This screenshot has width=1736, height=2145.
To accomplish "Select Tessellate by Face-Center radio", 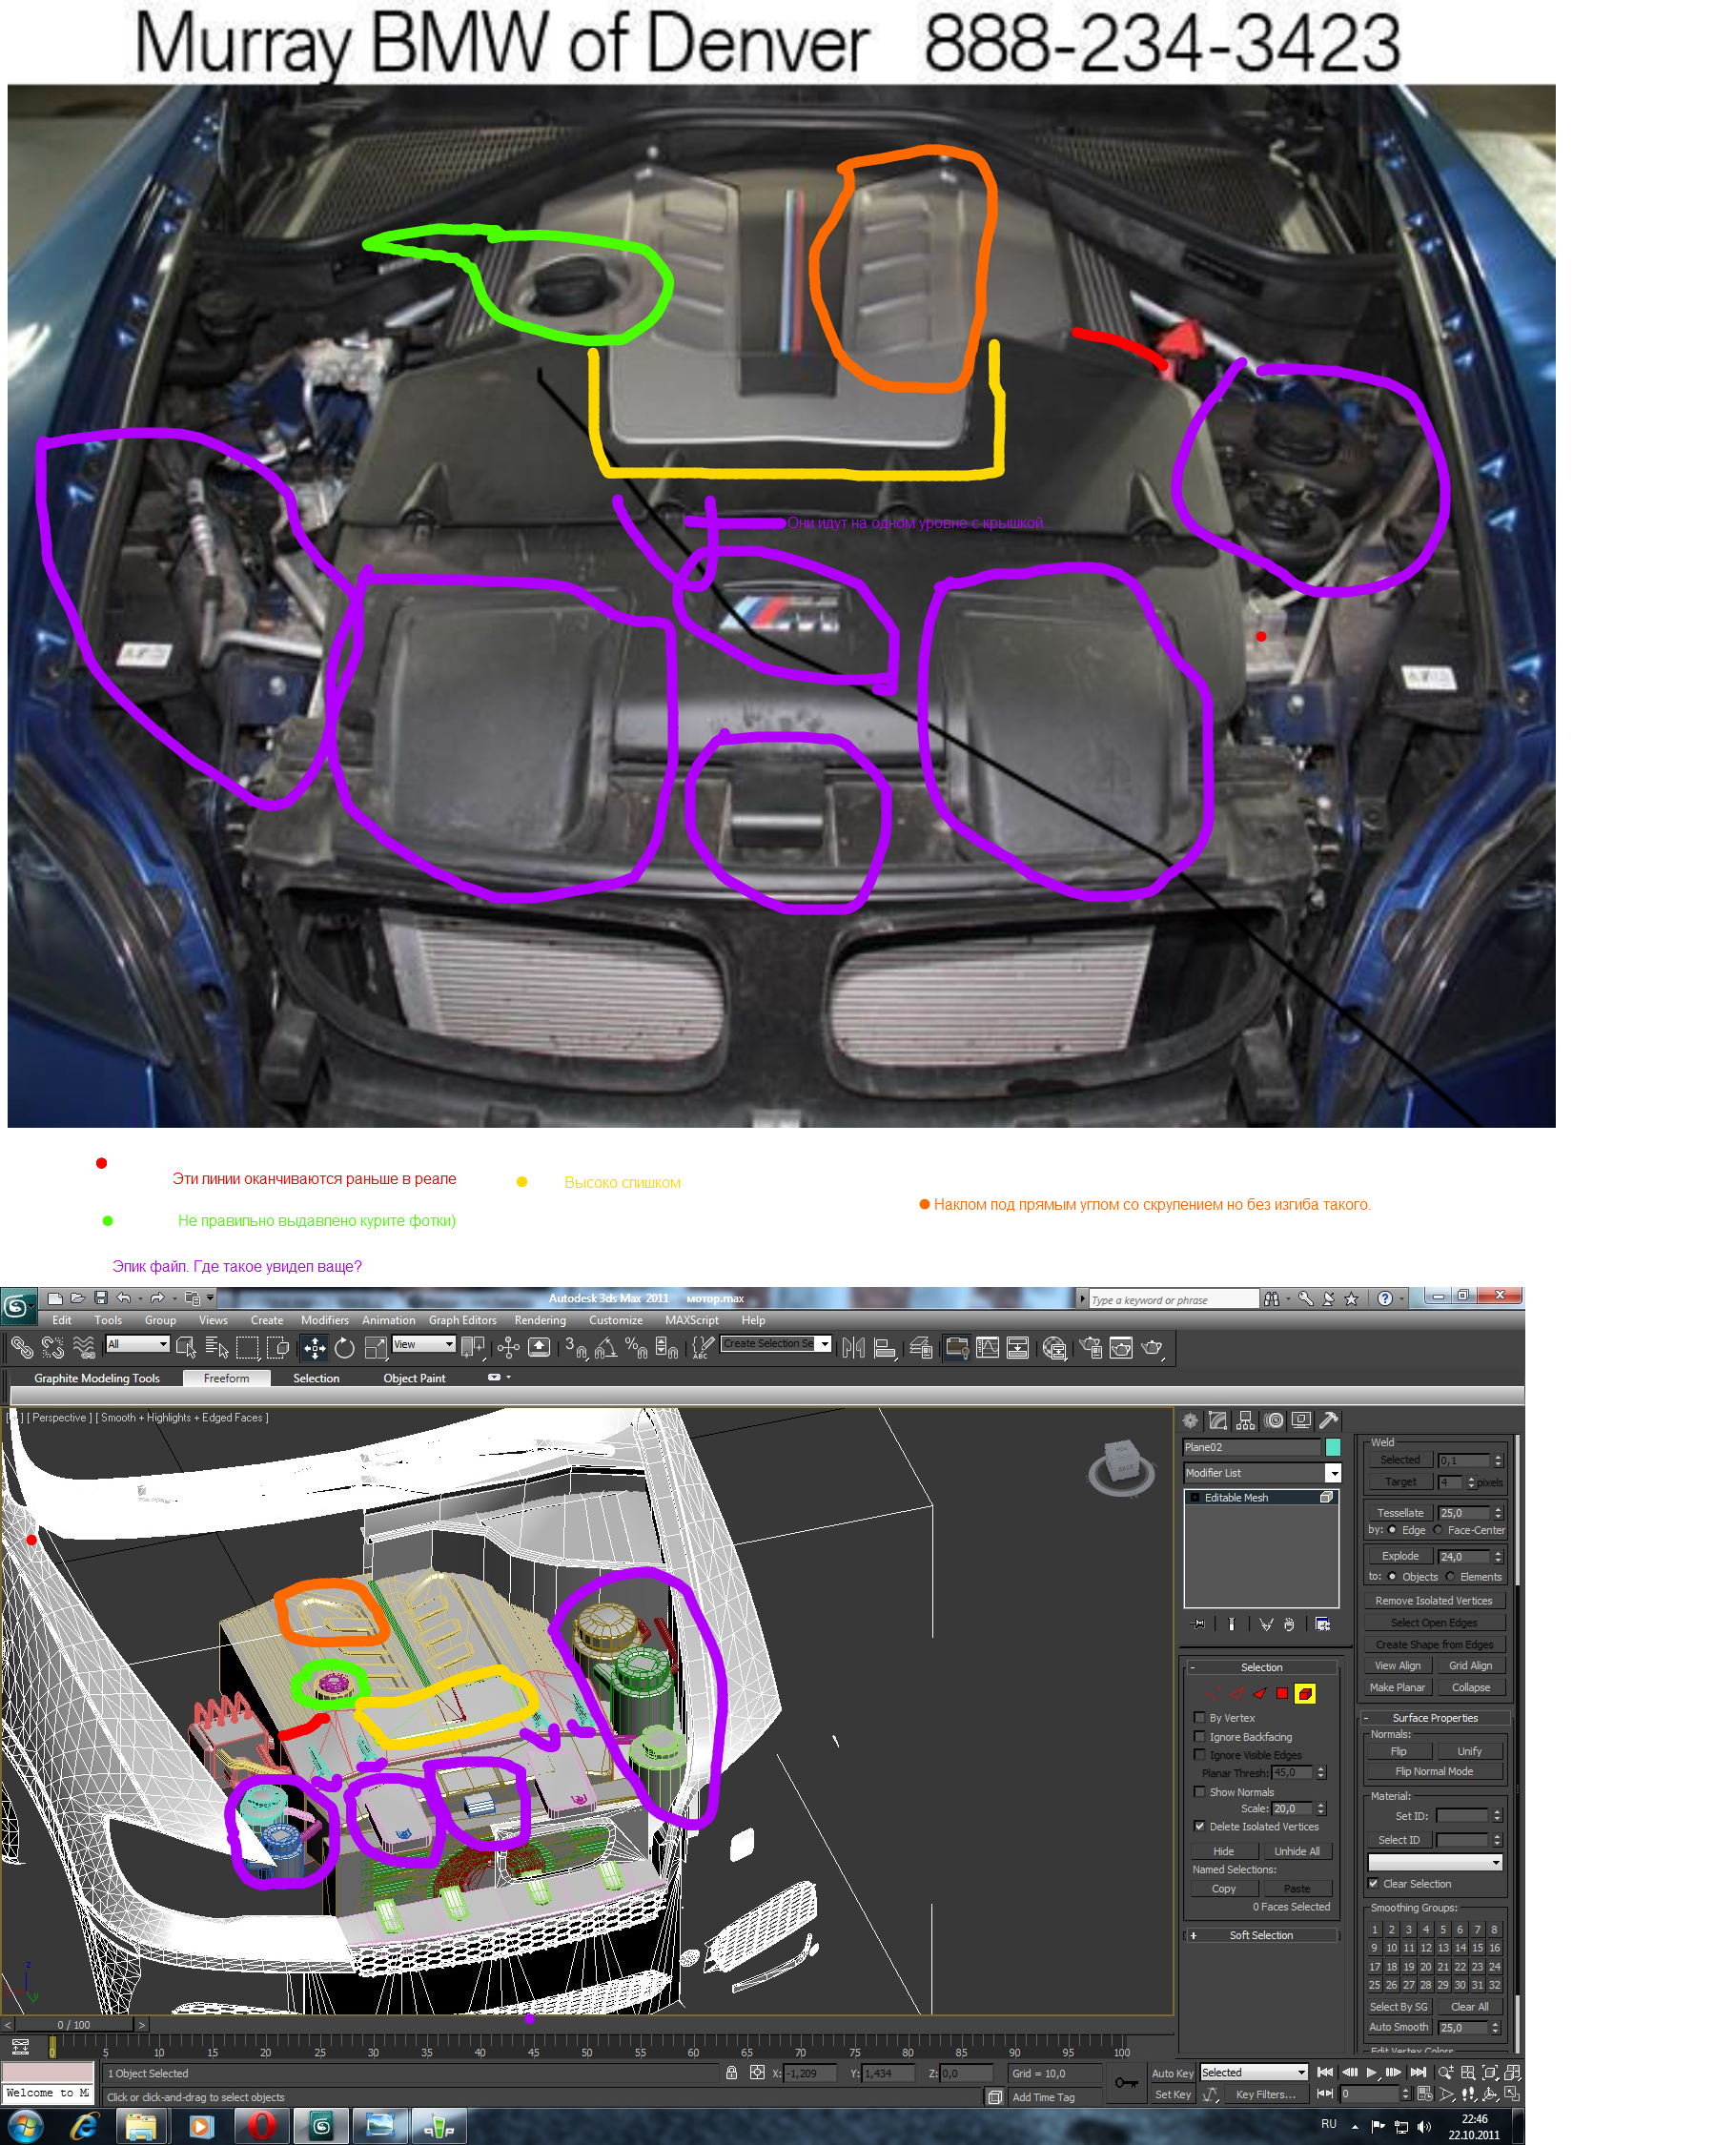I will click(x=1438, y=1530).
